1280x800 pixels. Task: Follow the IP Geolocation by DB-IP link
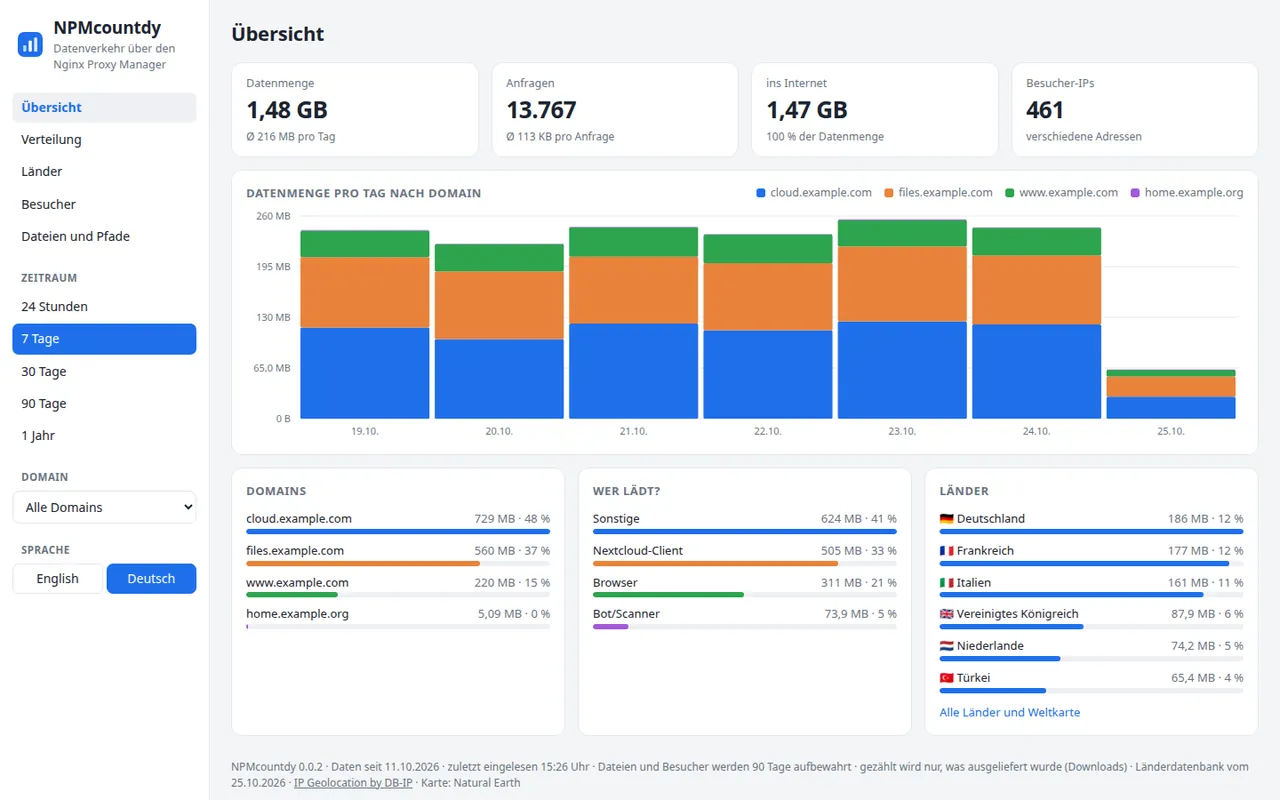[353, 783]
